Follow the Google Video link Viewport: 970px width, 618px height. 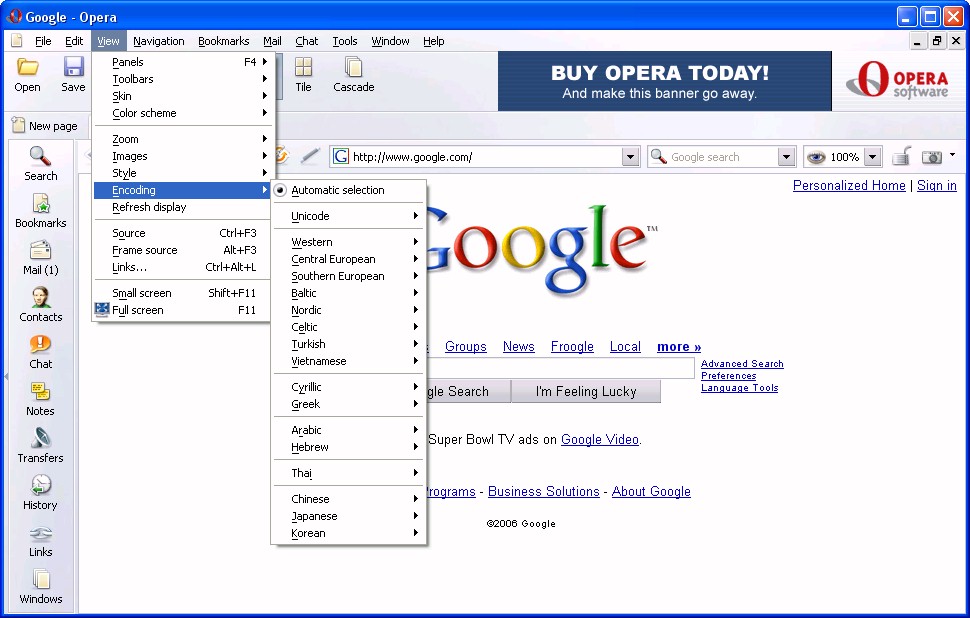click(x=599, y=439)
